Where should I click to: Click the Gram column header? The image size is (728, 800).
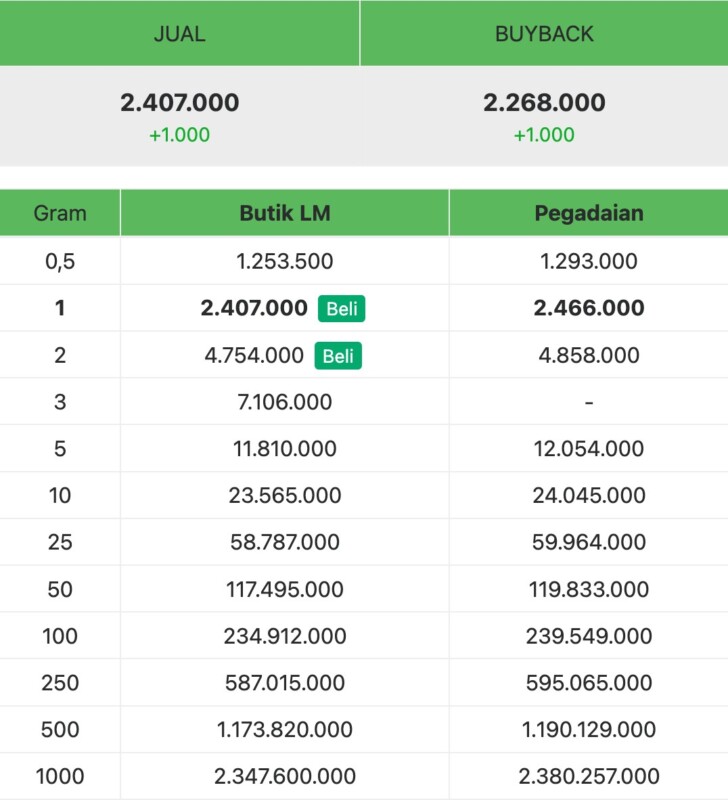60,213
